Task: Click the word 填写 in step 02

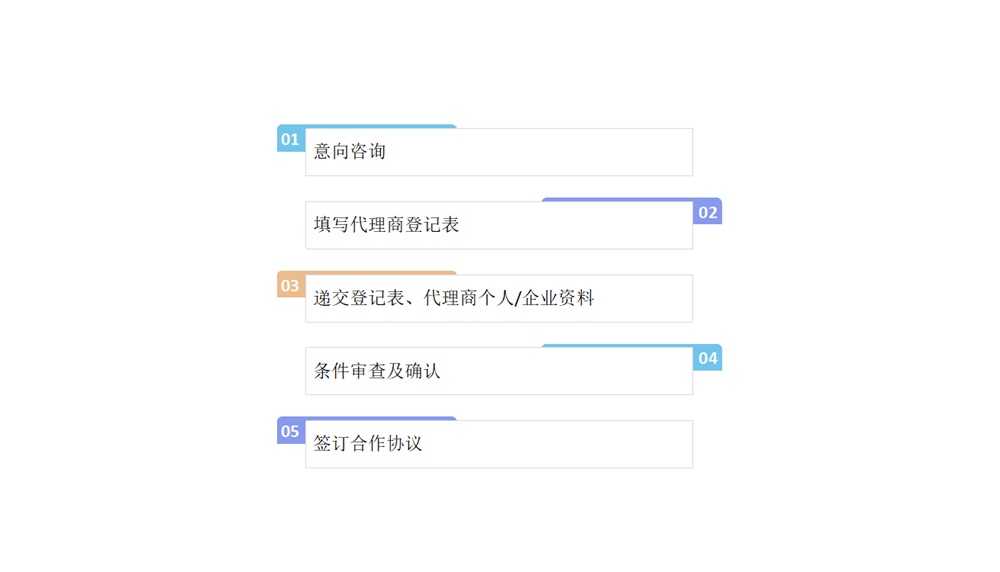Action: coord(331,224)
